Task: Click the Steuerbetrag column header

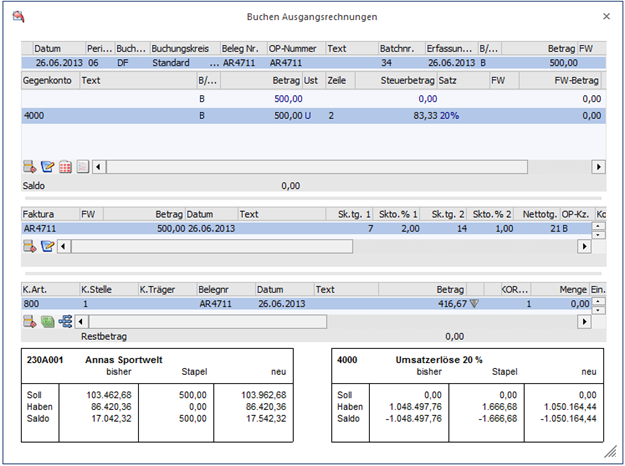Action: tap(408, 79)
